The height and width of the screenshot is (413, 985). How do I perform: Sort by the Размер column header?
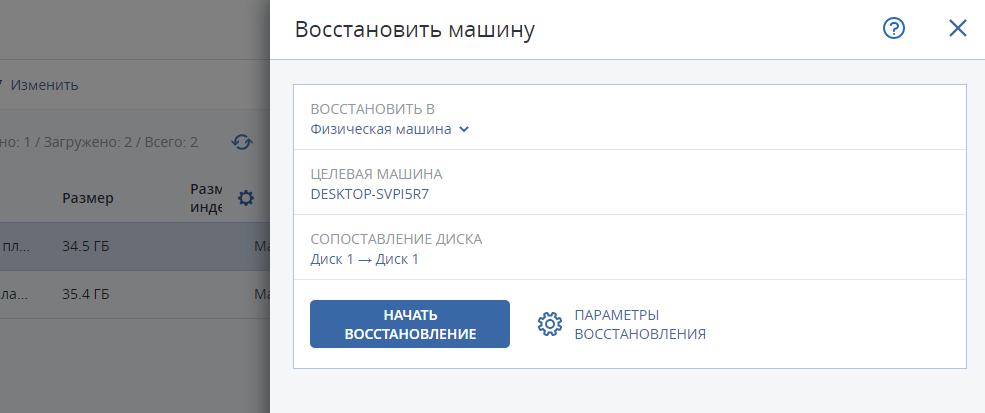coord(88,199)
